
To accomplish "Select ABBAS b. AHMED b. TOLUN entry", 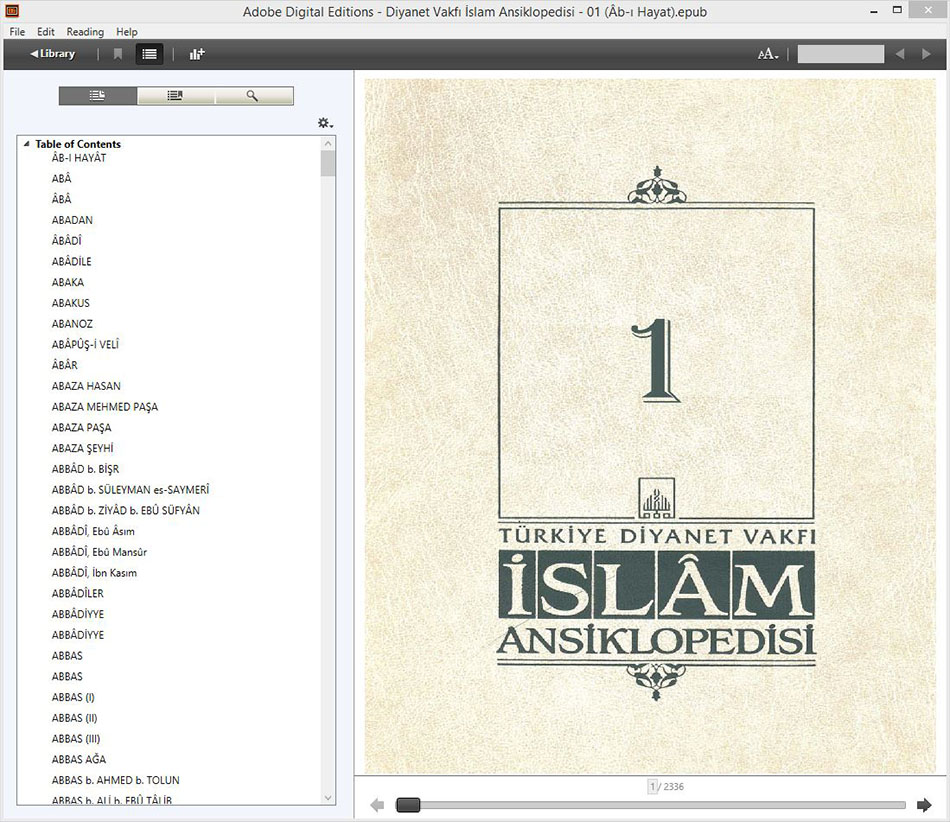I will click(116, 780).
